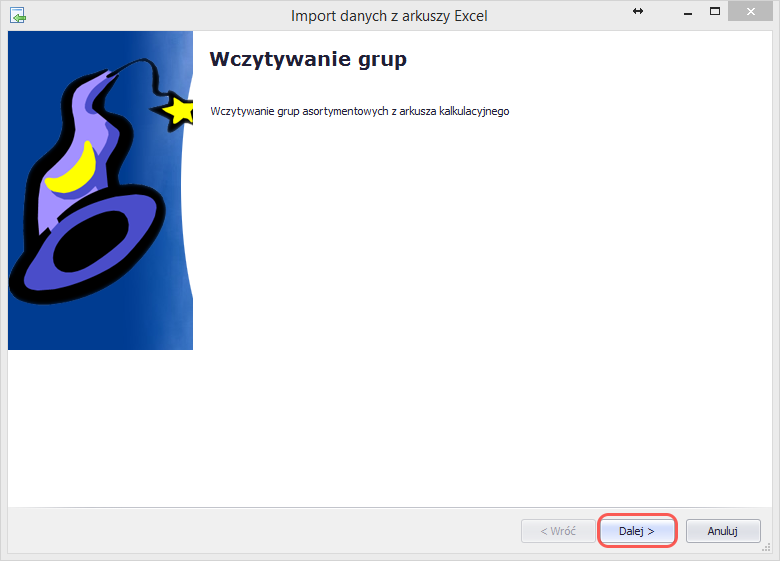
Task: Click the Import wizard app icon in title bar
Action: (17, 15)
